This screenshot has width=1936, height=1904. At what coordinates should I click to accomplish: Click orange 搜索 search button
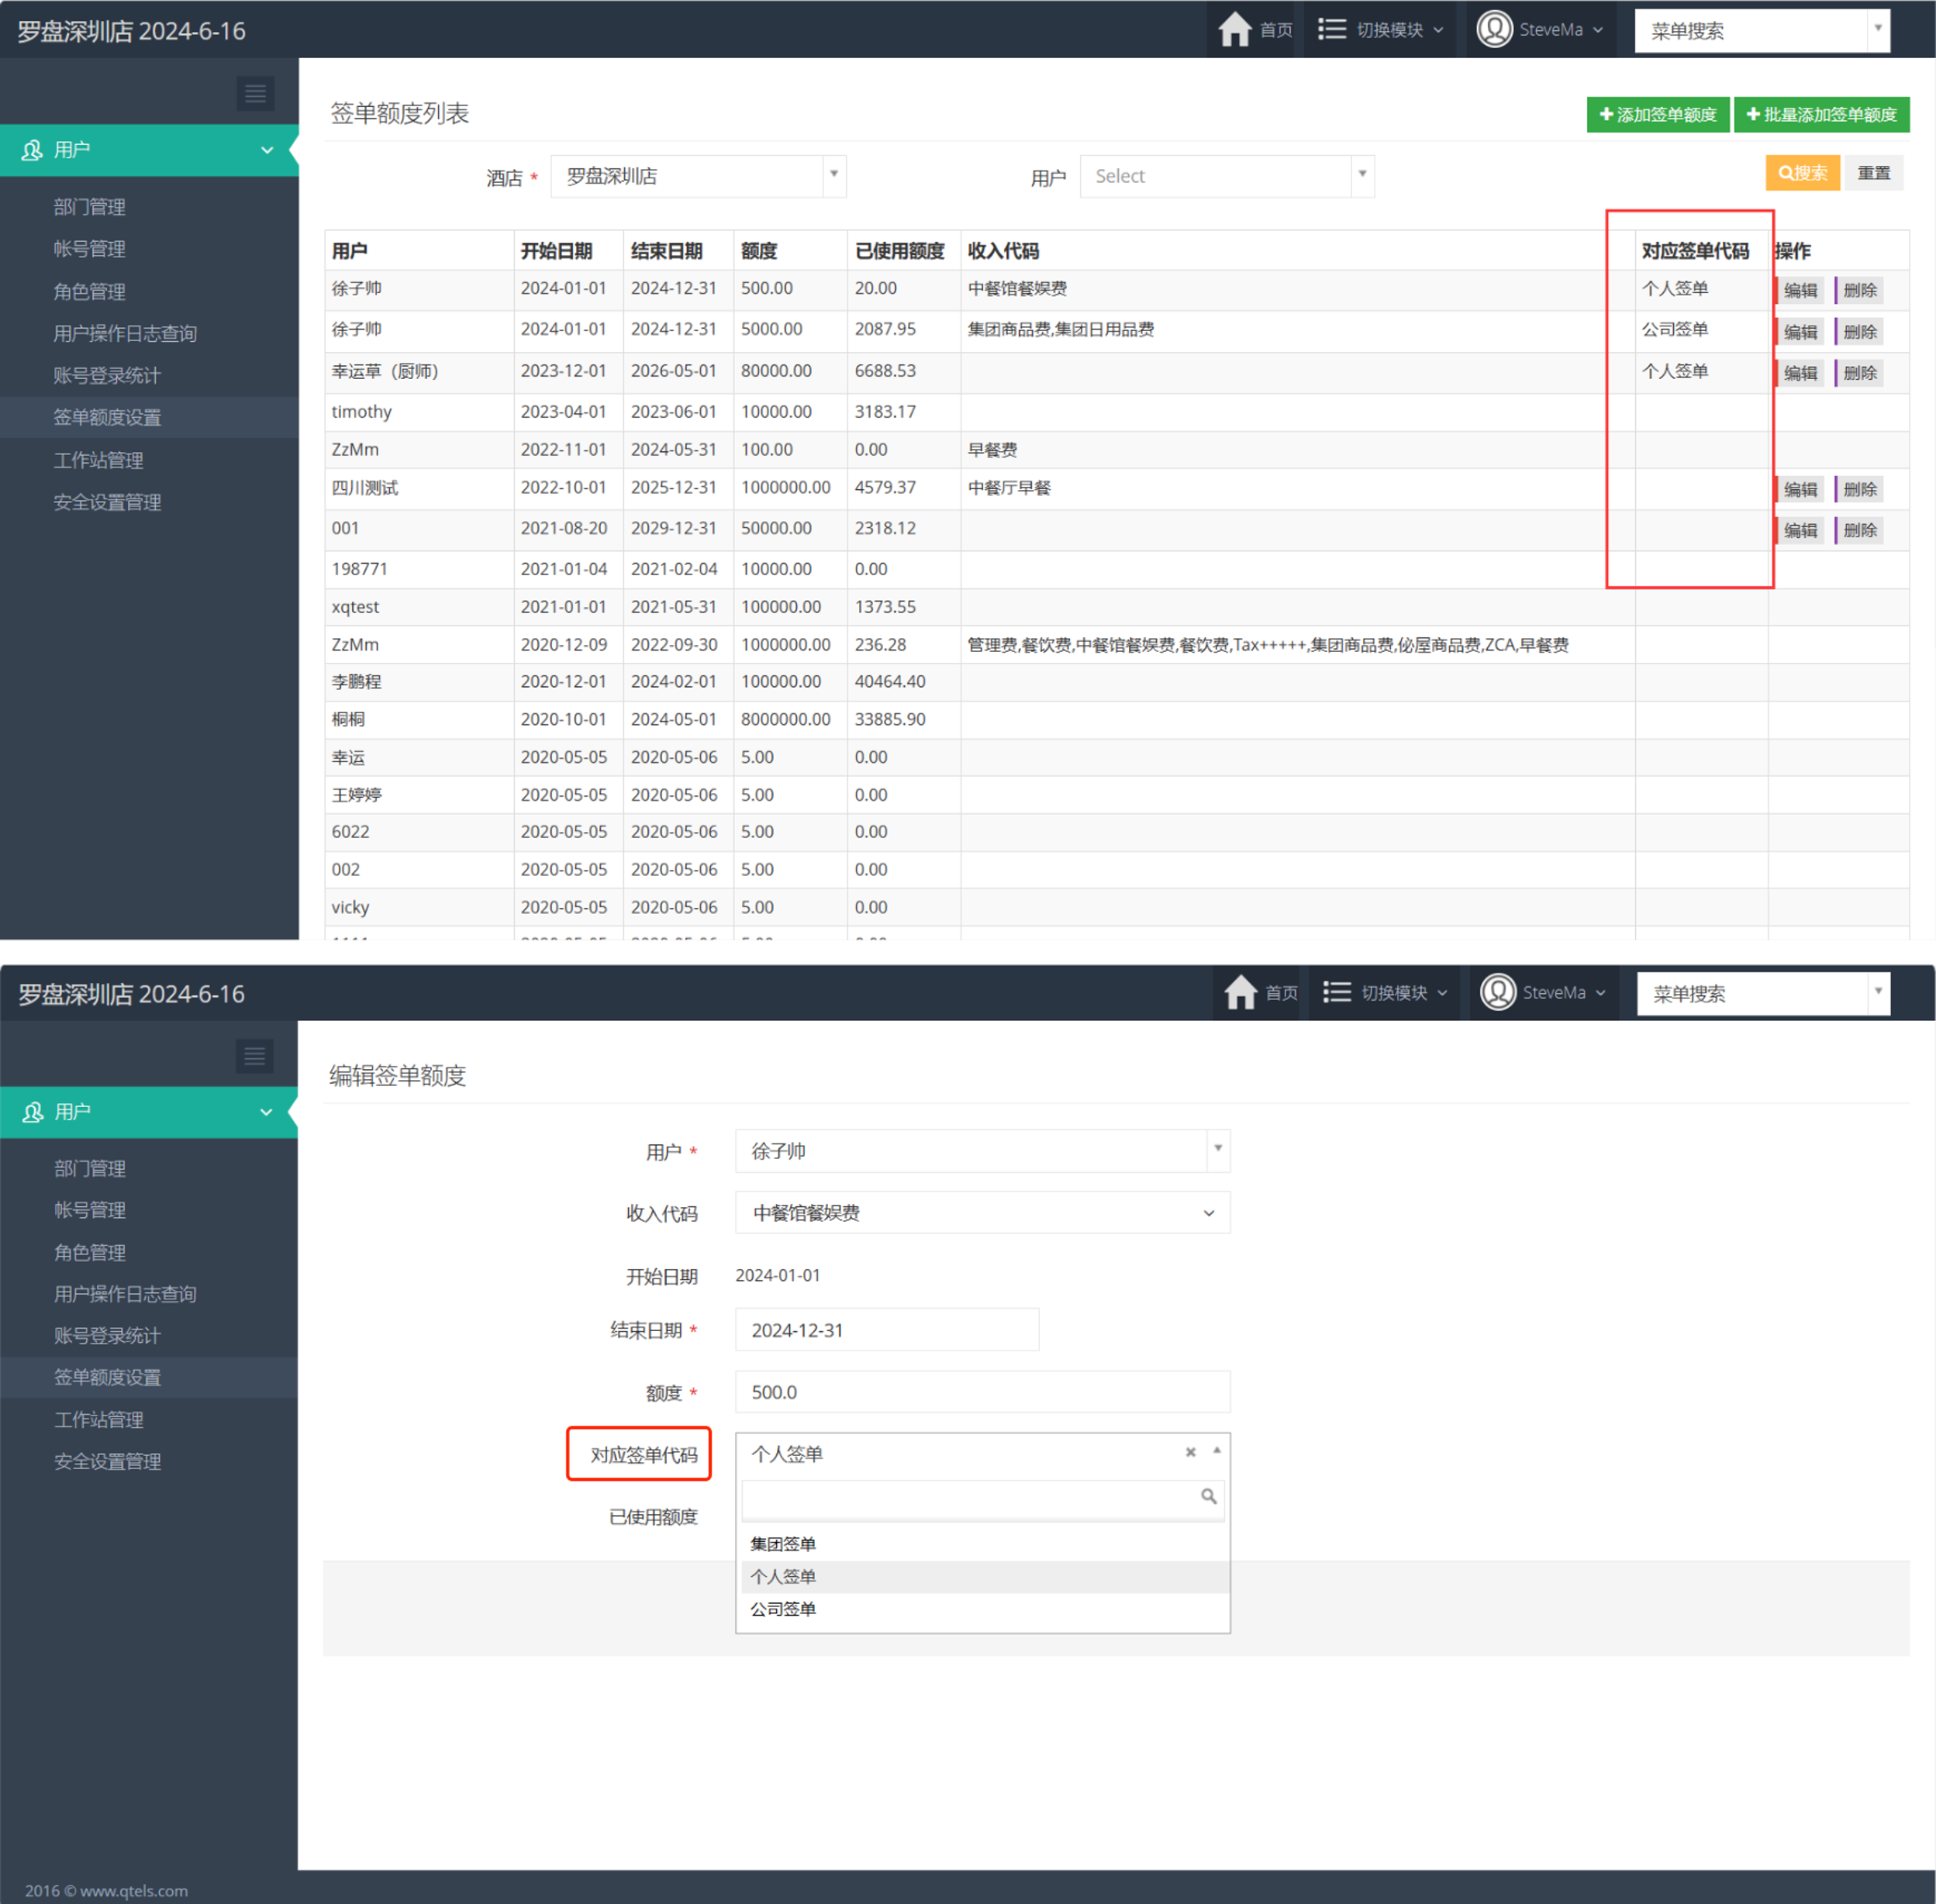coord(1802,173)
